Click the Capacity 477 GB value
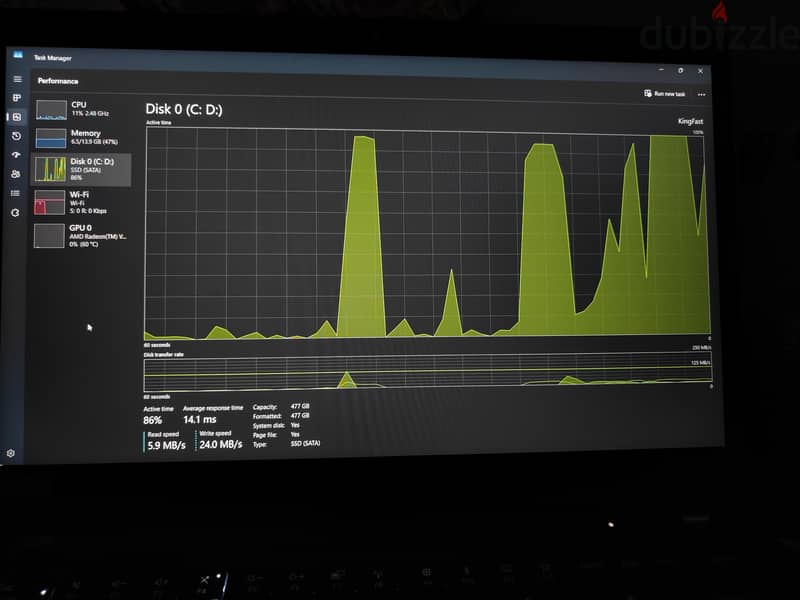800x600 pixels. point(300,406)
